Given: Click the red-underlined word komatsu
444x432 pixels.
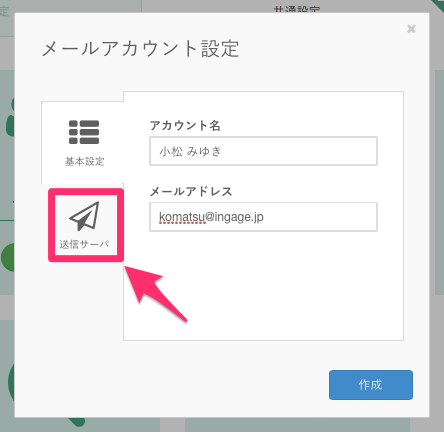Looking at the screenshot, I should 182,217.
